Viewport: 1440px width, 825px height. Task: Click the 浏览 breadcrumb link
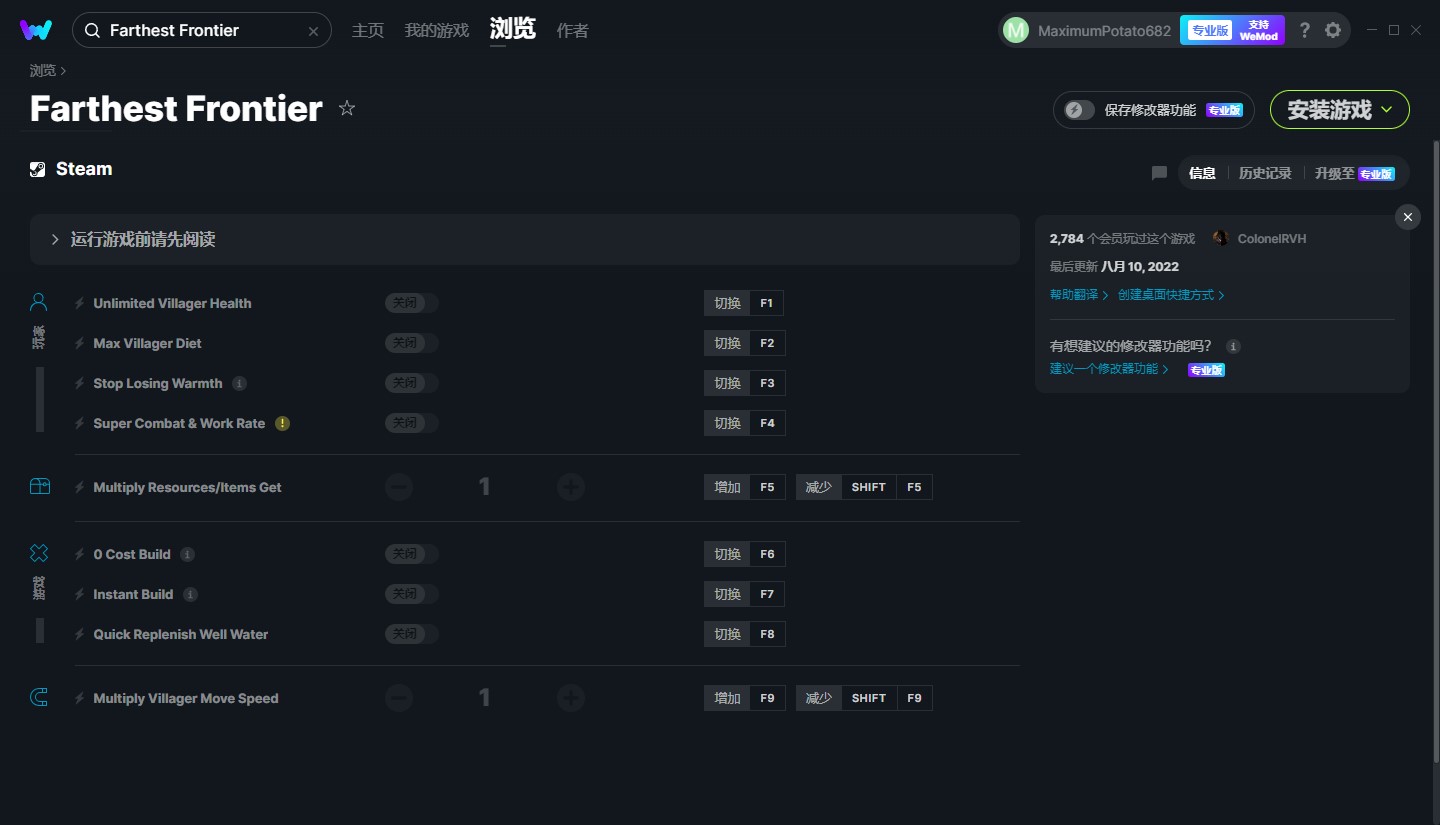point(43,70)
